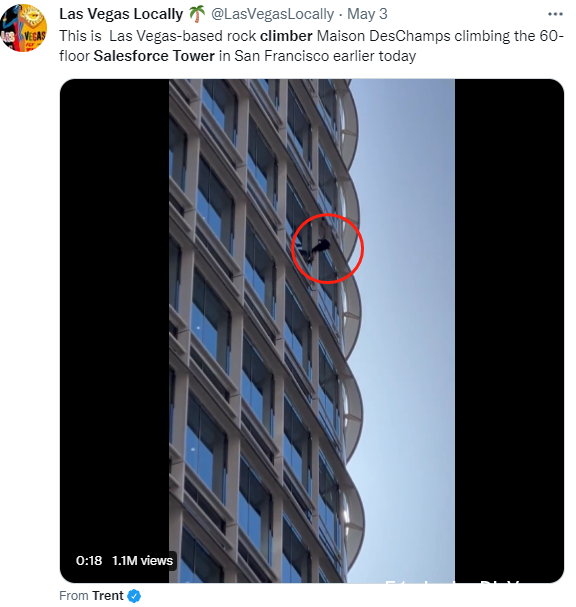This screenshot has width=576, height=607.
Task: Click the Las Vegas Locally display name
Action: [x=121, y=14]
